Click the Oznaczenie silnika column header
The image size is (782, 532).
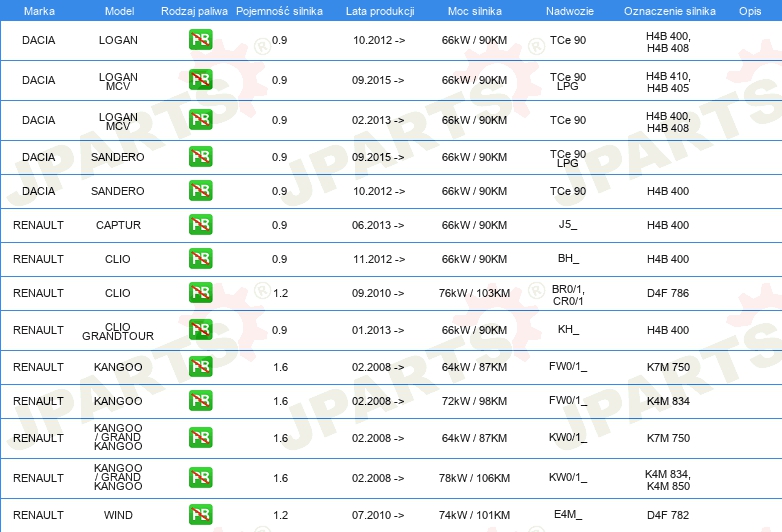tap(670, 11)
